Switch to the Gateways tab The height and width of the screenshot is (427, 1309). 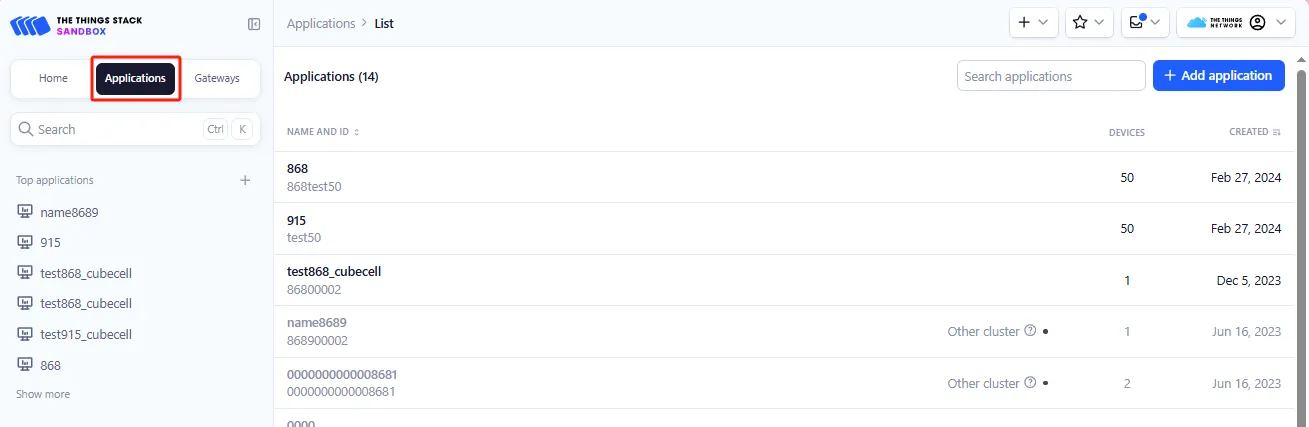pyautogui.click(x=217, y=78)
